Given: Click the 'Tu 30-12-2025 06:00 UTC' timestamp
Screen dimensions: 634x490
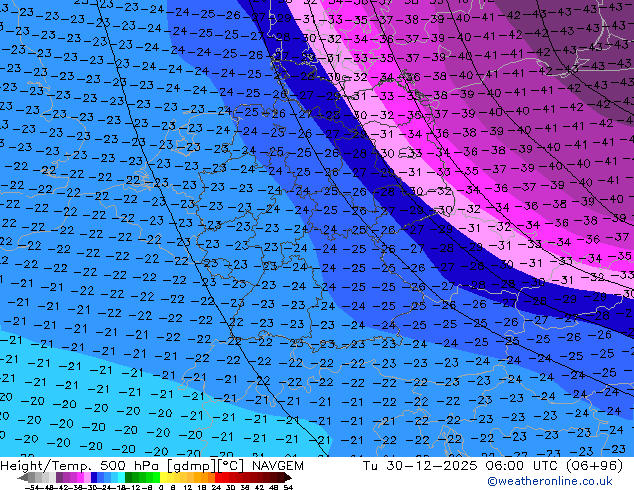Looking at the screenshot, I should tap(462, 466).
